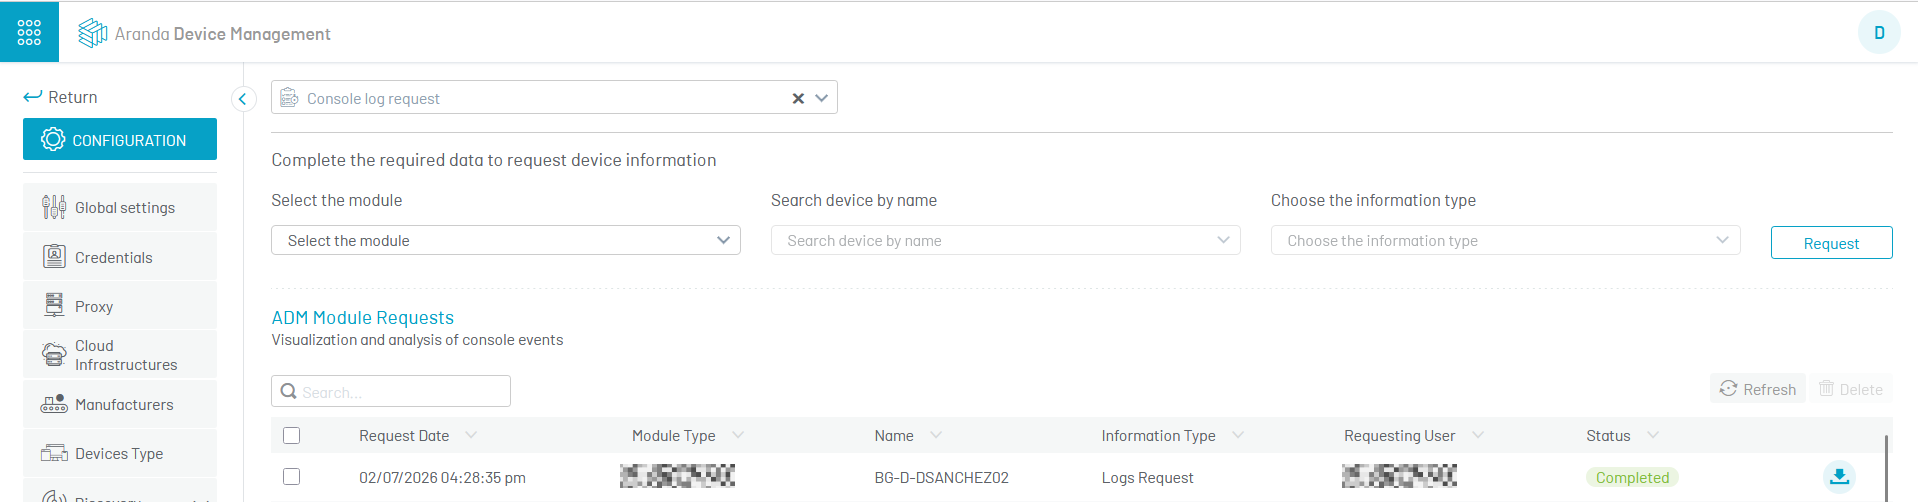Refresh the ADM Module Requests list
1918x502 pixels.
coord(1758,389)
